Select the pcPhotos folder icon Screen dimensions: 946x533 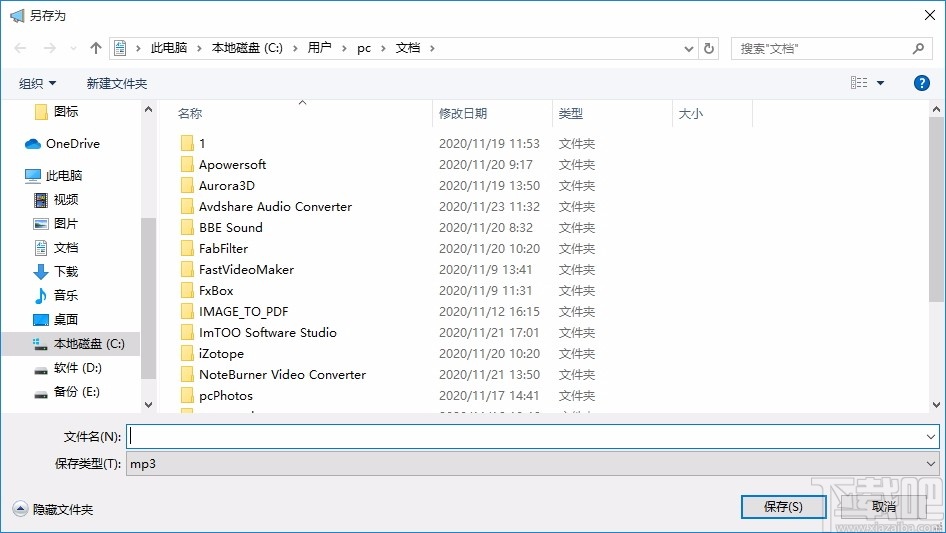(x=187, y=395)
